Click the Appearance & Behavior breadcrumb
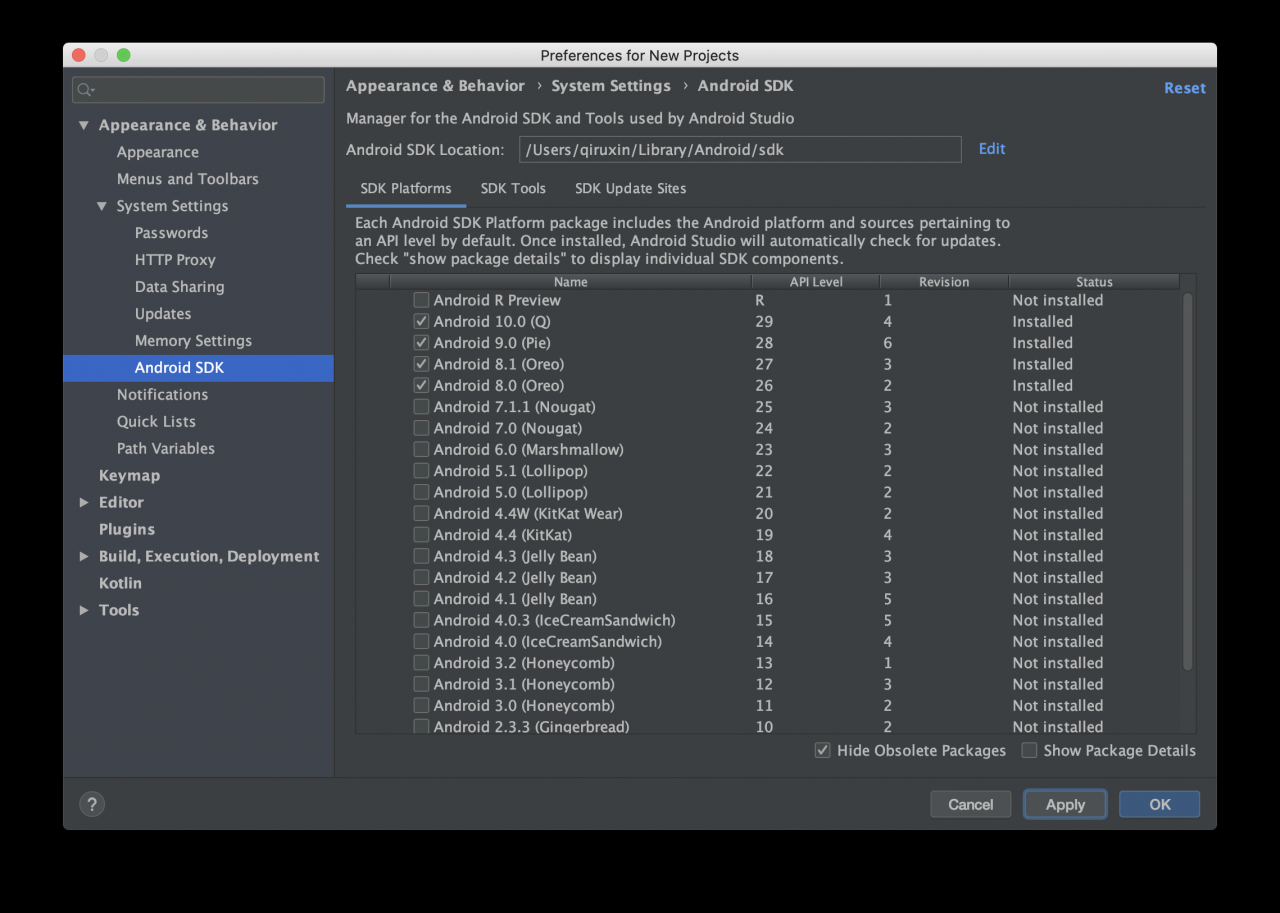 435,86
